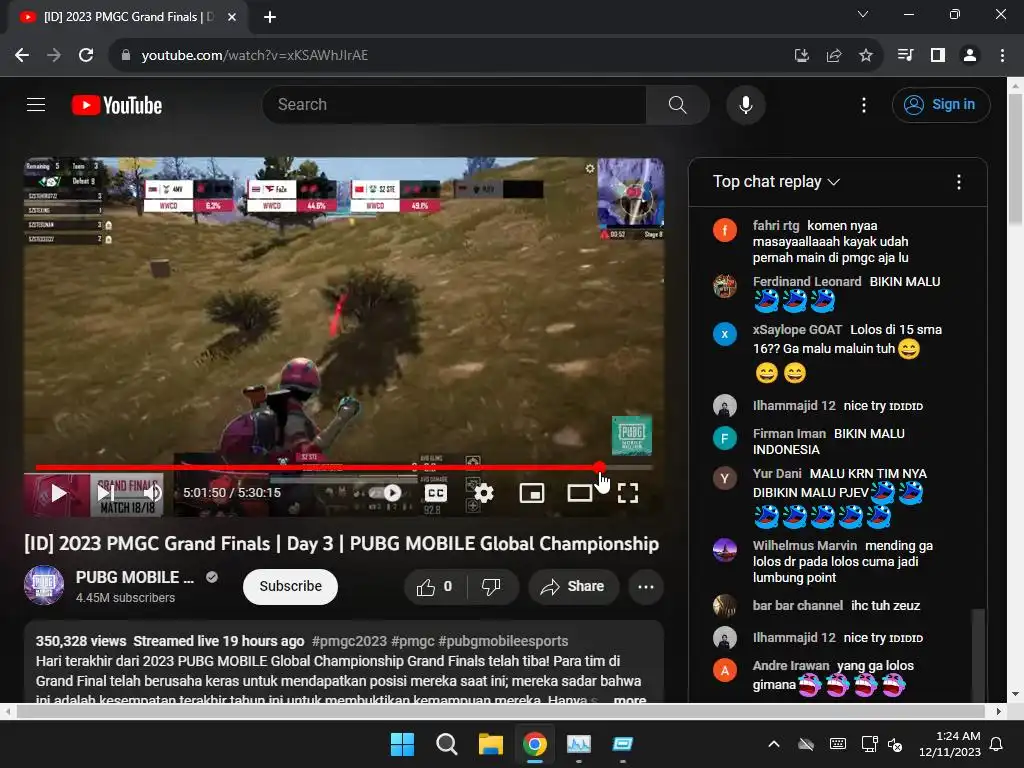The height and width of the screenshot is (768, 1024).
Task: Dislike this video
Action: tap(491, 586)
